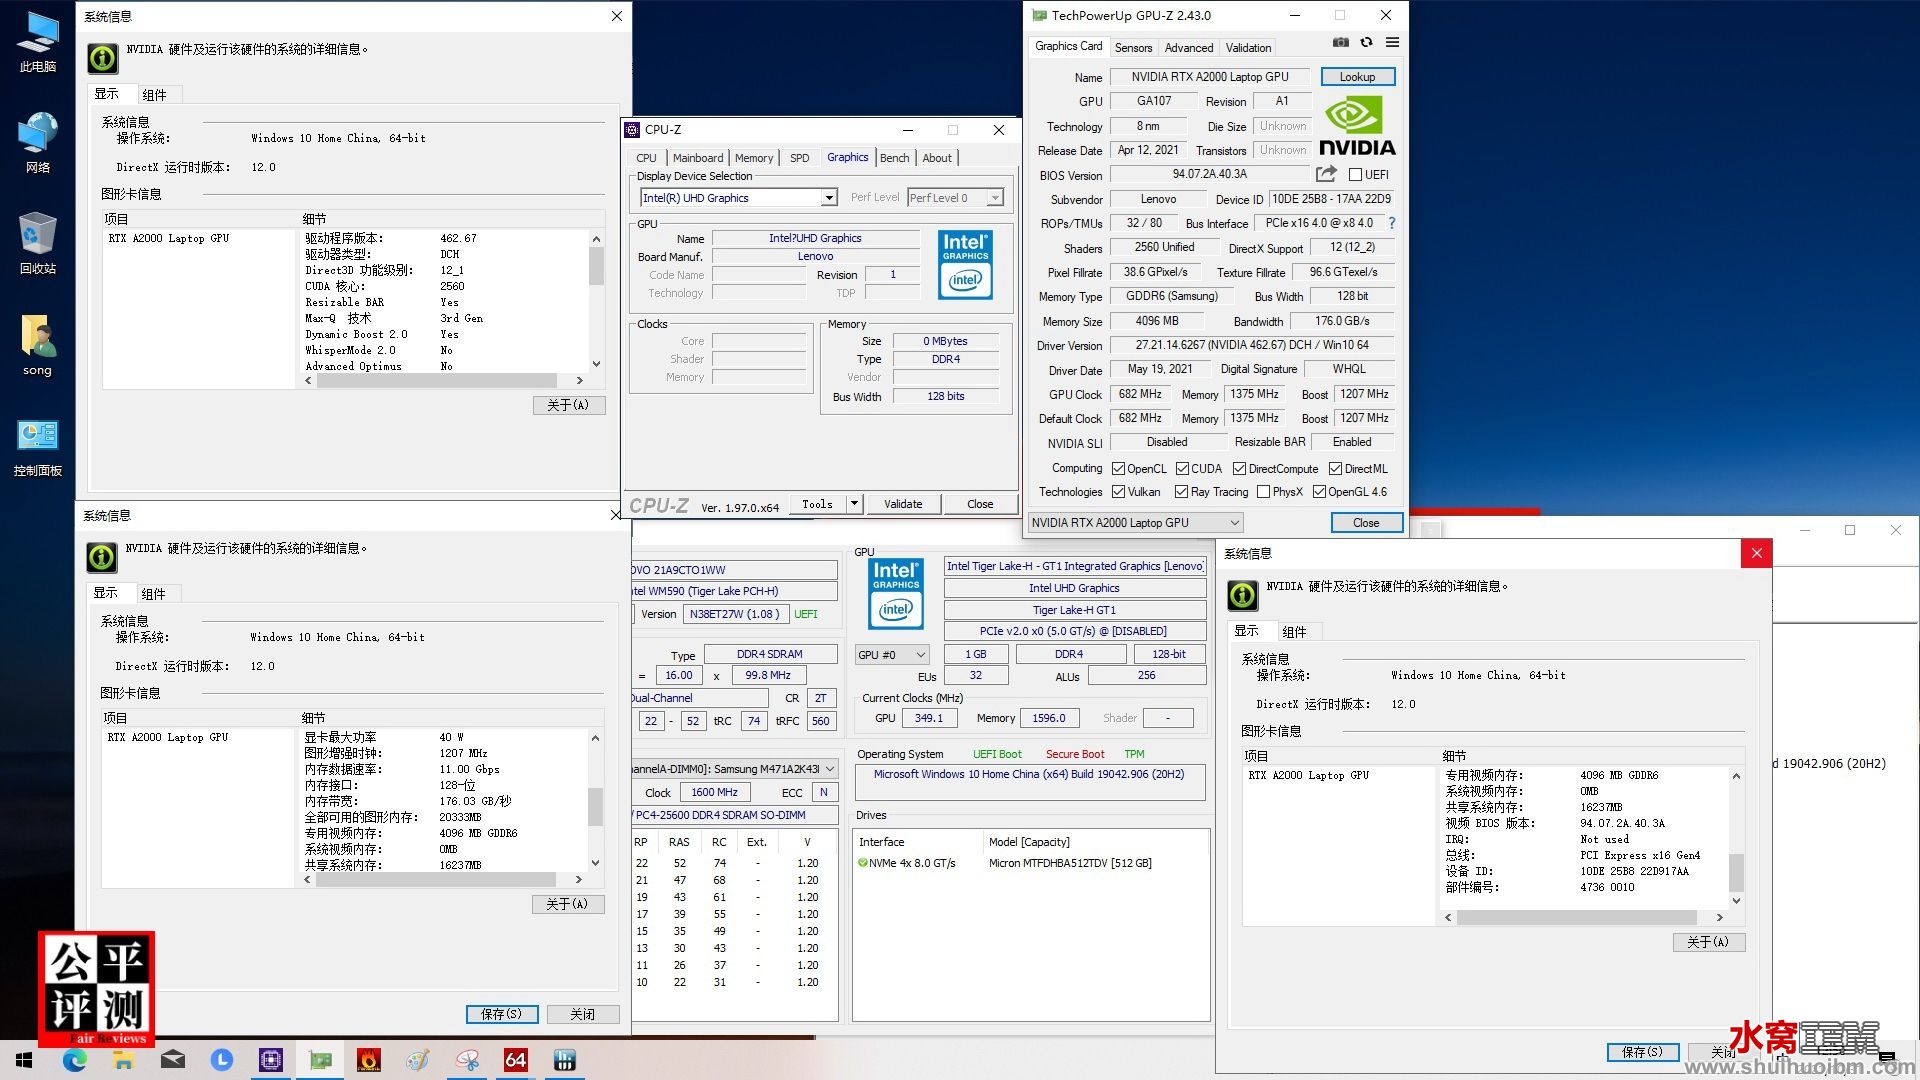Viewport: 1920px width, 1080px height.
Task: Toggle the UEFI checkbox in GPU-Z
Action: 1355,174
